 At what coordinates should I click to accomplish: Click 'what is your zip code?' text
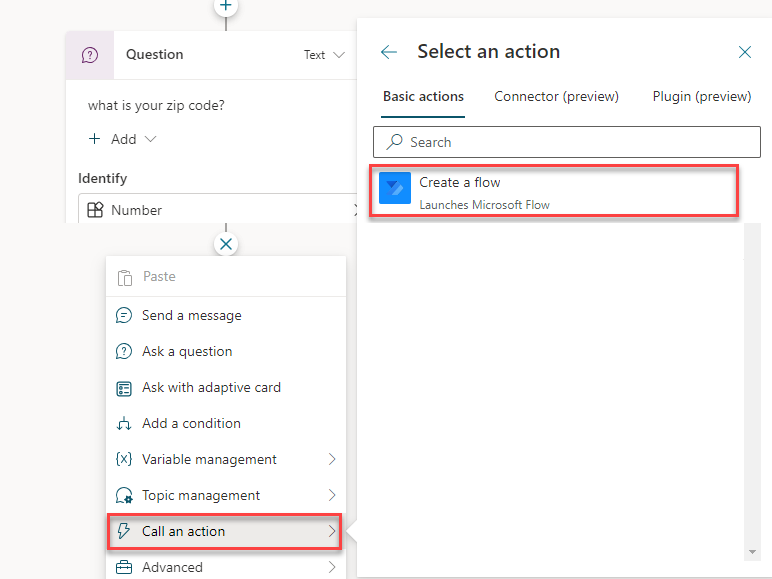(x=156, y=105)
